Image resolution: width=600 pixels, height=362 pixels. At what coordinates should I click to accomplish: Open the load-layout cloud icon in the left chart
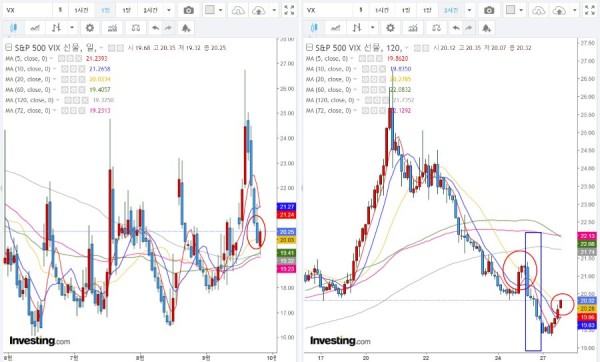pos(238,10)
